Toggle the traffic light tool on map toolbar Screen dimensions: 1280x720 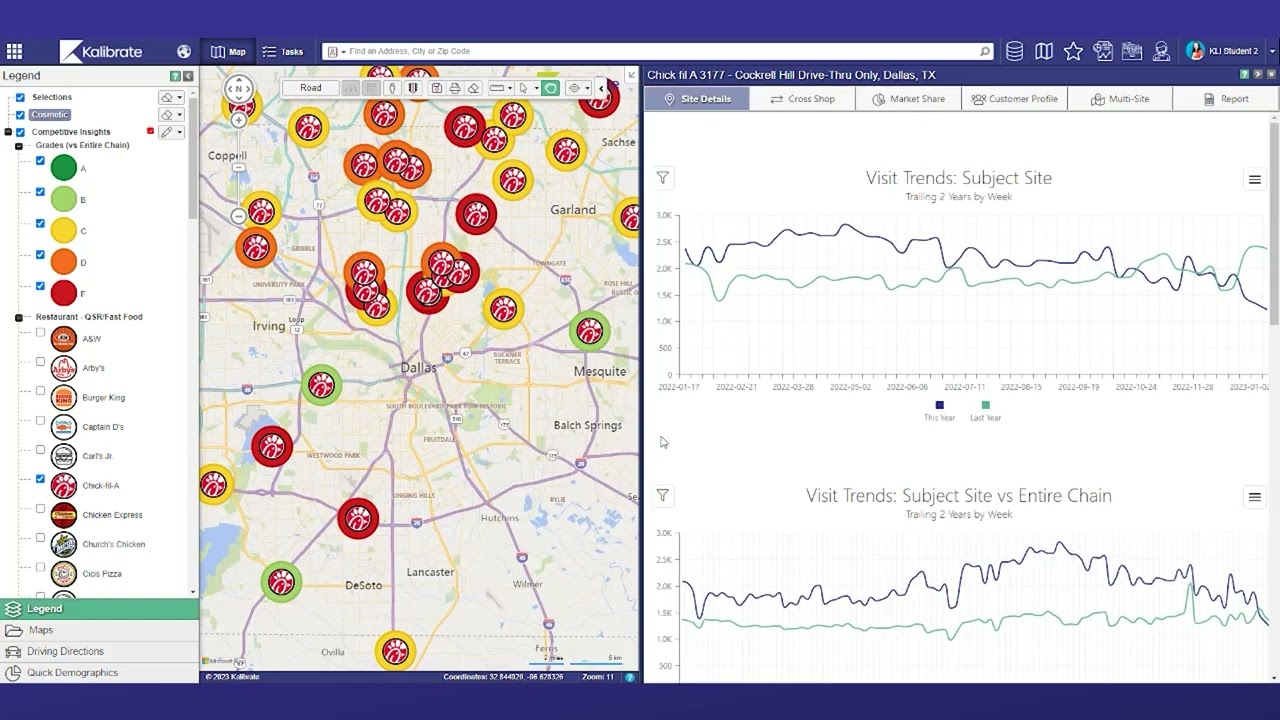coord(412,88)
